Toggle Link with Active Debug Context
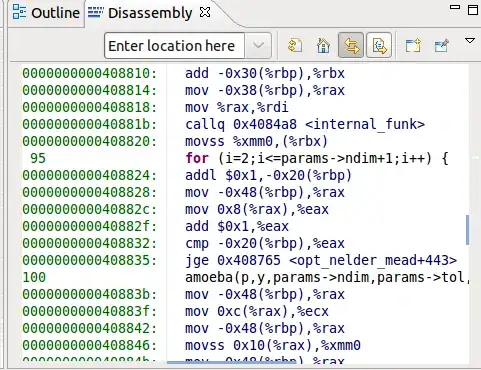481x370 pixels. point(351,45)
